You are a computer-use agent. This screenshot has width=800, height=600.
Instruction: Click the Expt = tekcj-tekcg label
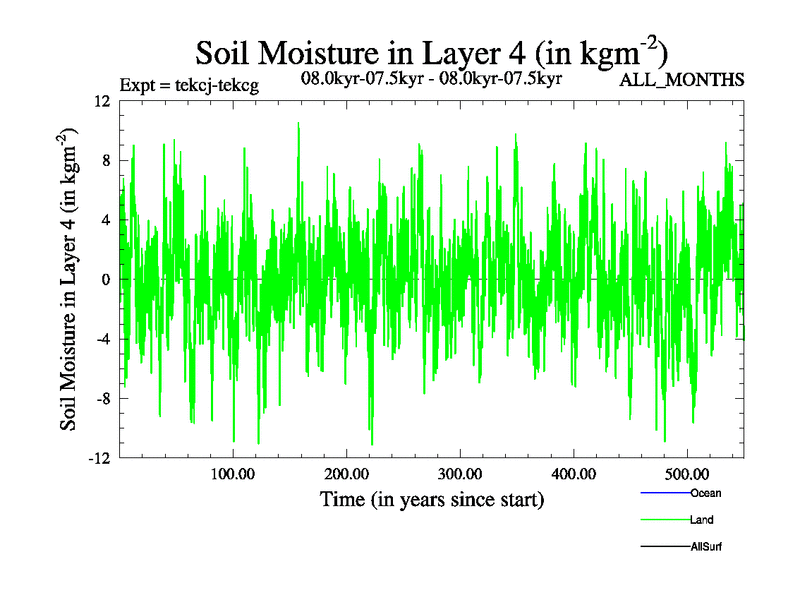[x=189, y=85]
